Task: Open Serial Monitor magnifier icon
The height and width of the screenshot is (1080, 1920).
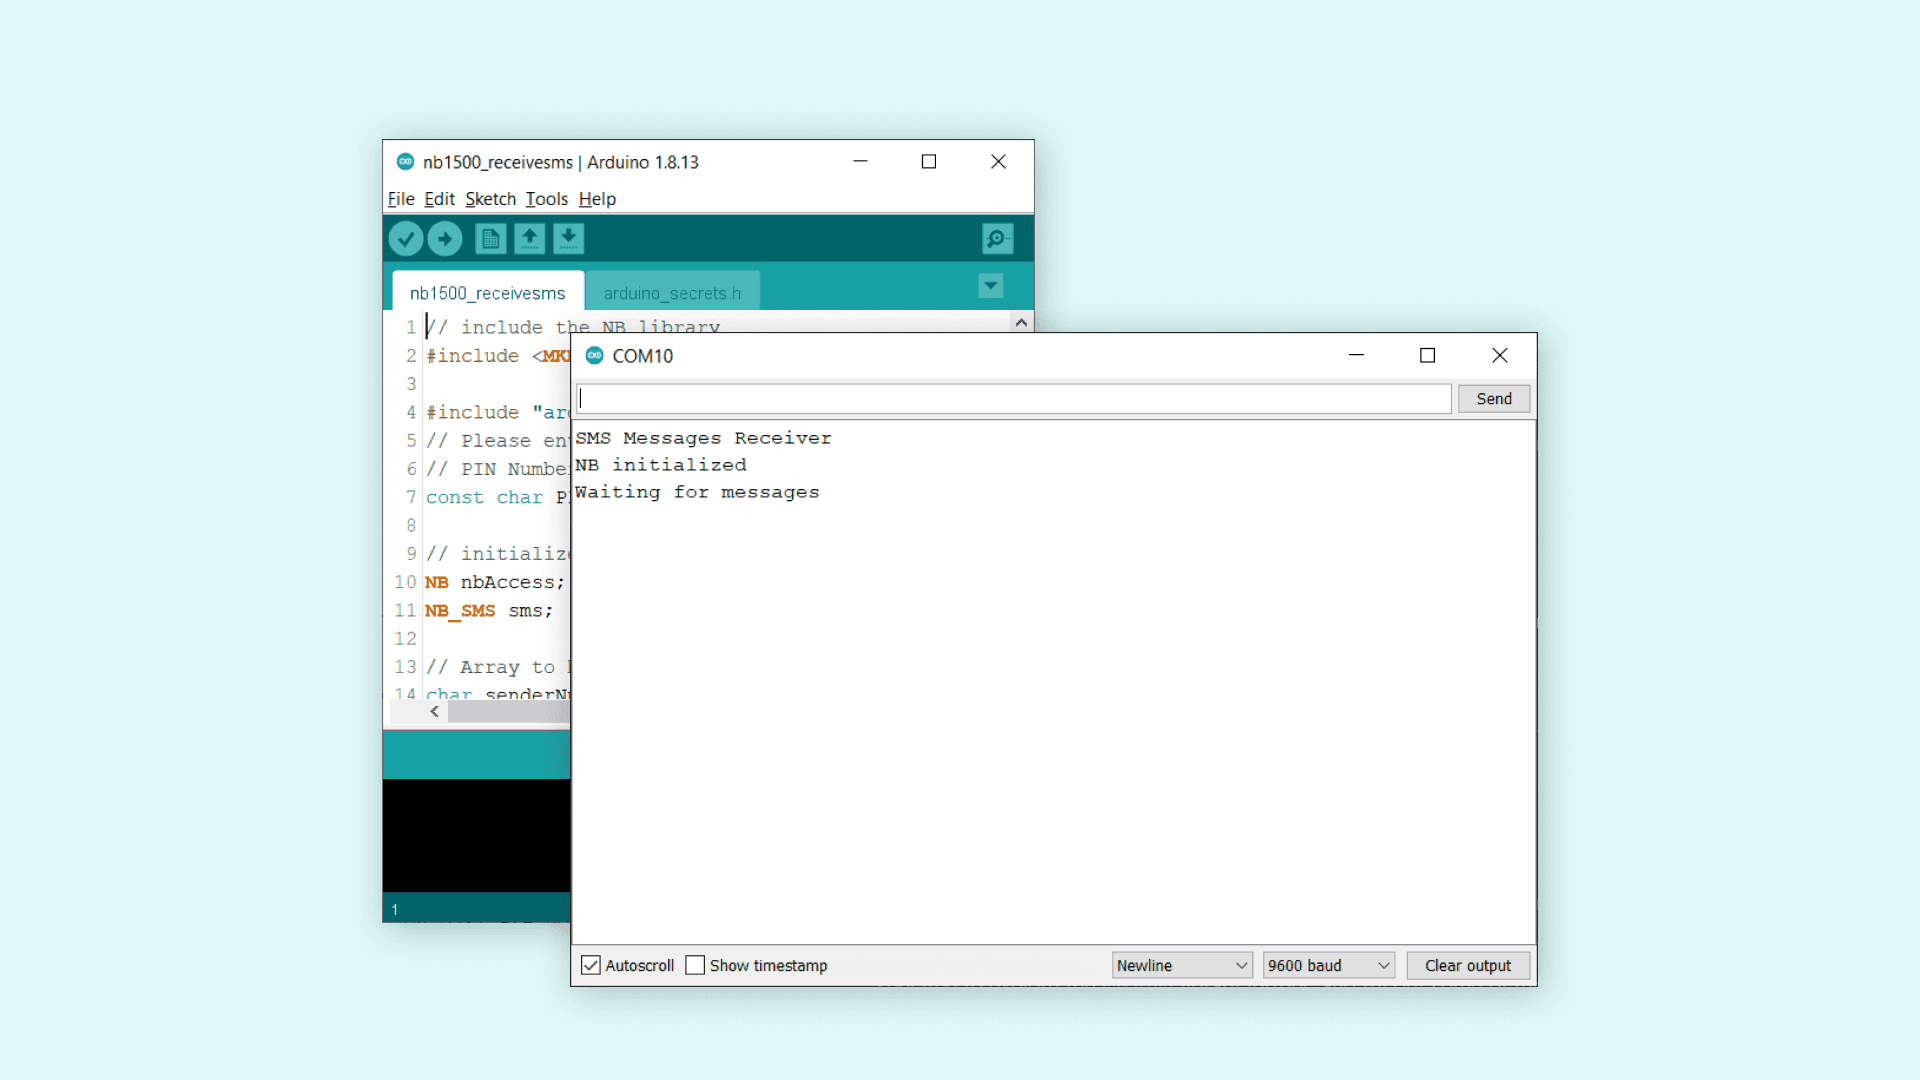Action: (x=997, y=239)
